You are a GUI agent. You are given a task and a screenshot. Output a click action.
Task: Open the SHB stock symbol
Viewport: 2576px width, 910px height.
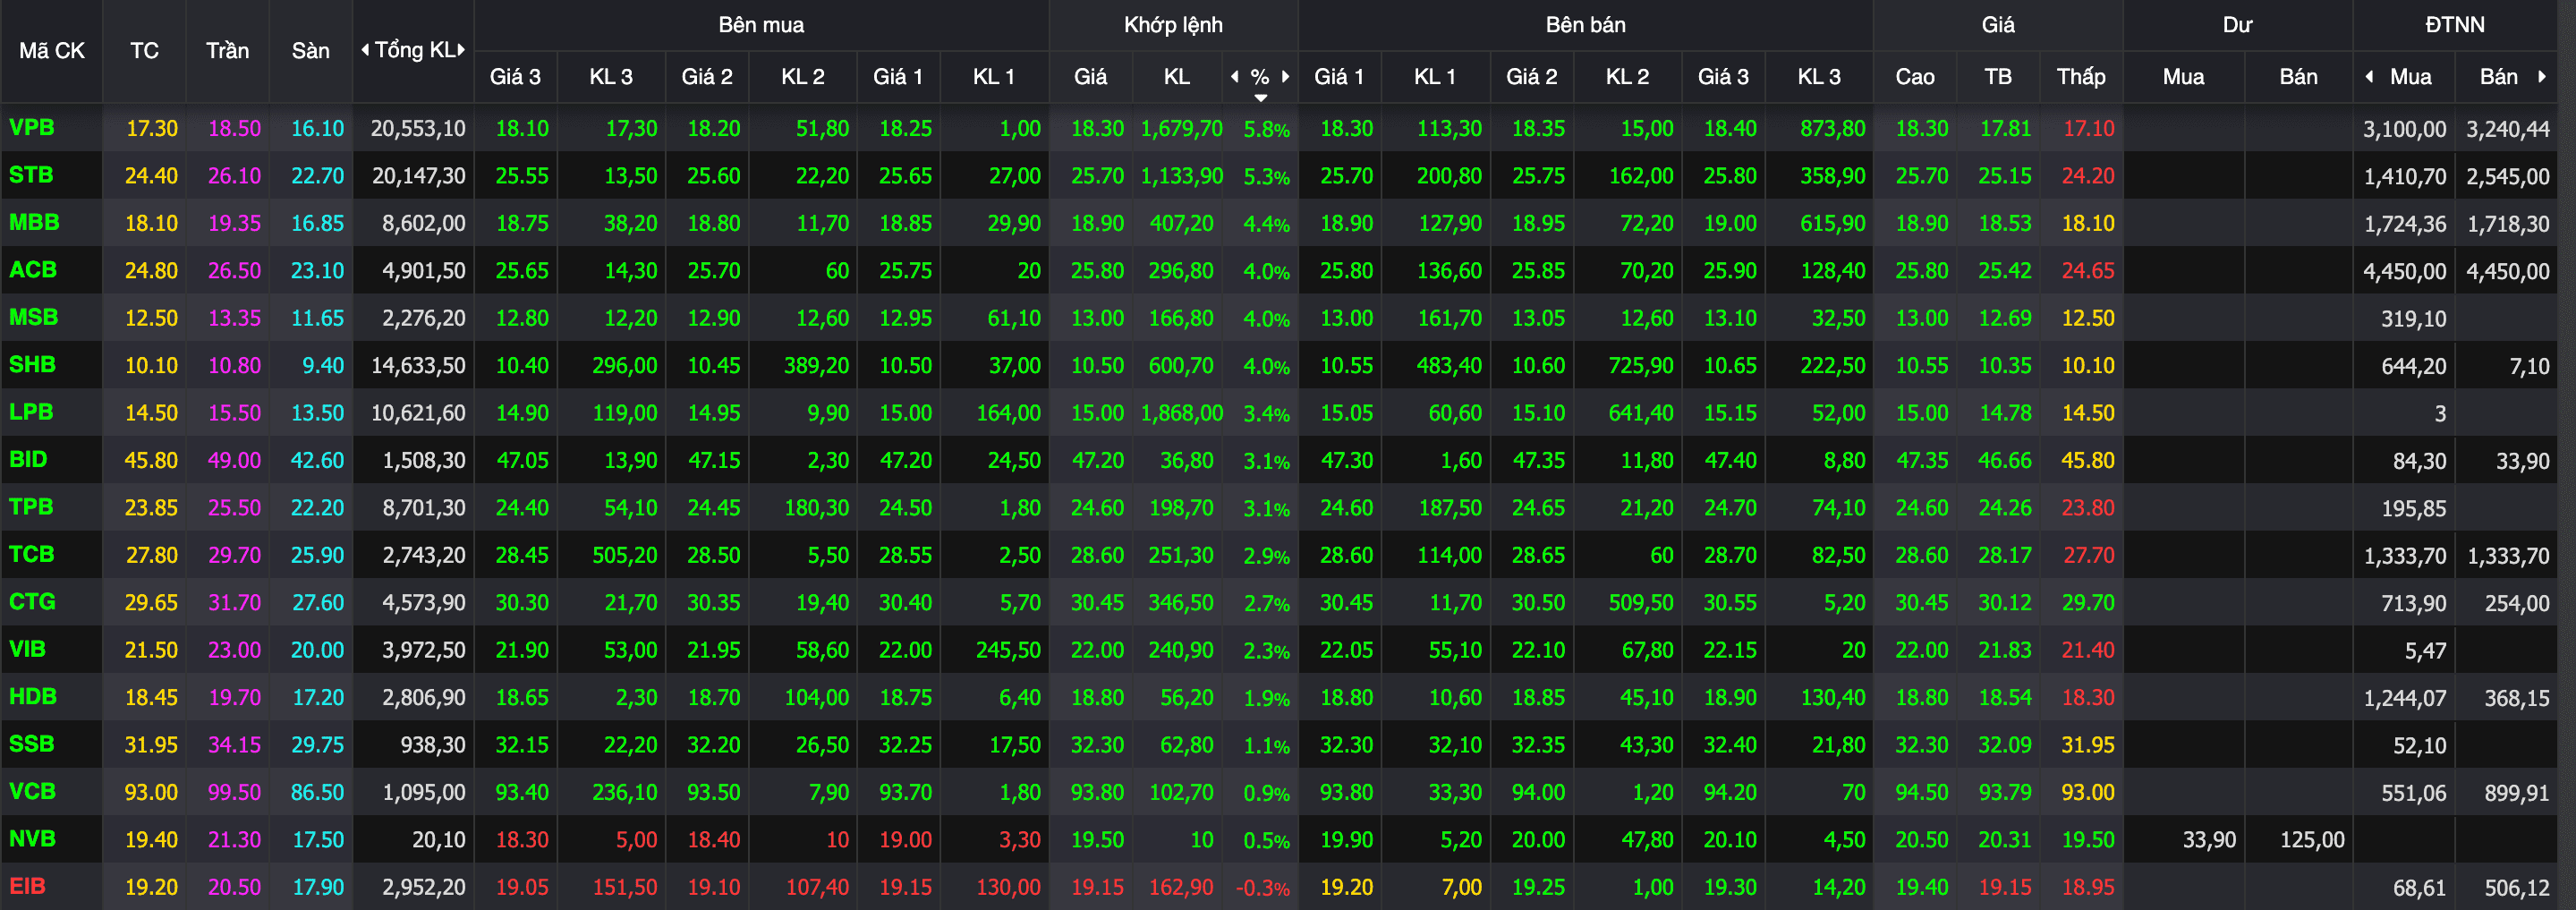coord(32,365)
